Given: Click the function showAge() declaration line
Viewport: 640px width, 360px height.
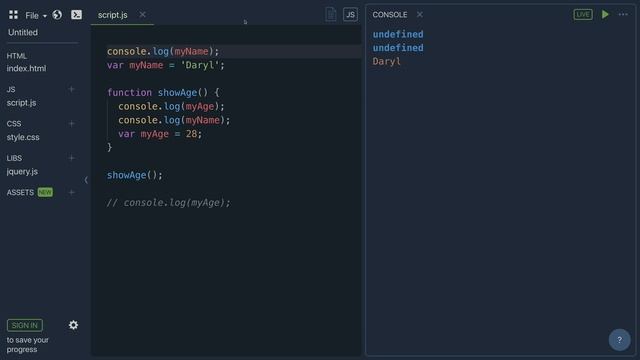Looking at the screenshot, I should (x=163, y=93).
